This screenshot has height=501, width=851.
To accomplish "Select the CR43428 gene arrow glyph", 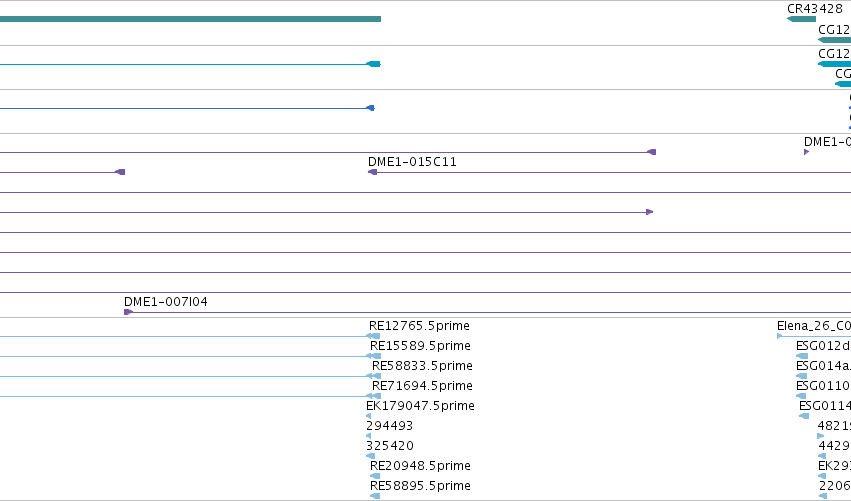I will pyautogui.click(x=801, y=19).
